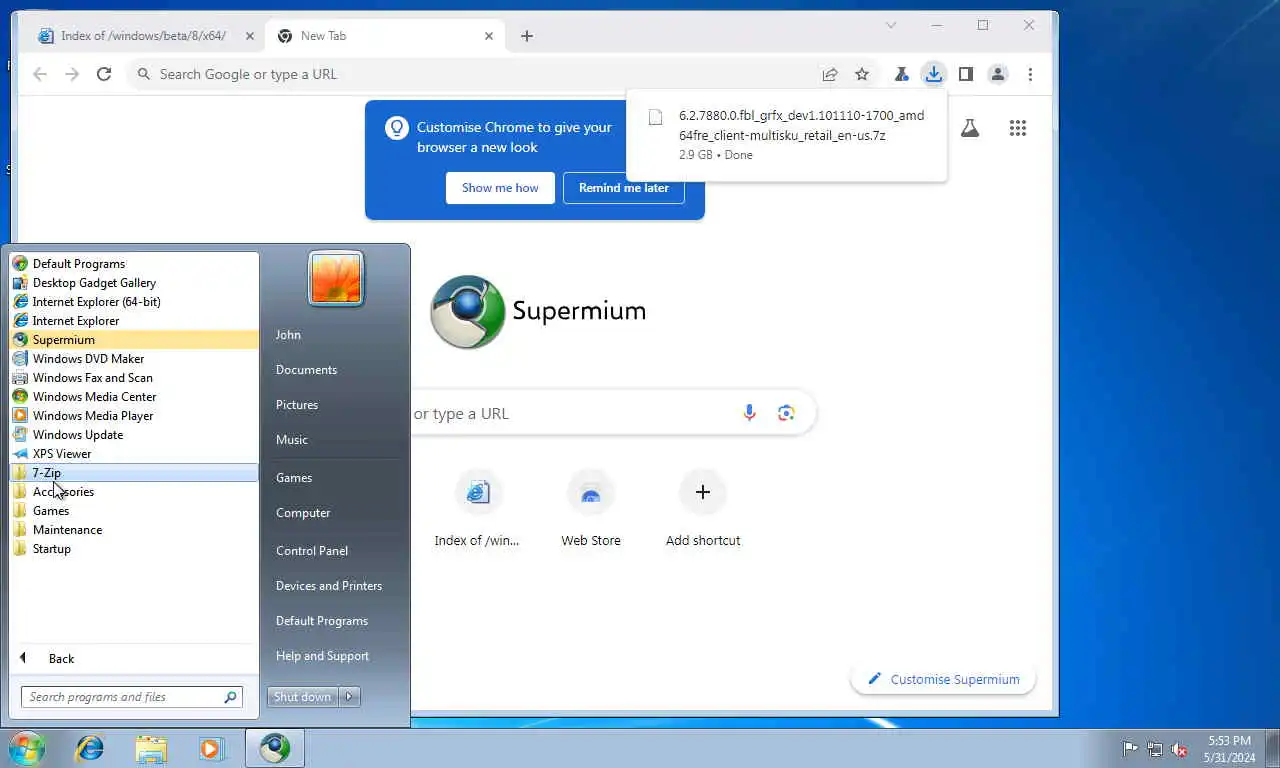The image size is (1280, 768).
Task: Open the downloads toolbar icon
Action: coord(933,74)
